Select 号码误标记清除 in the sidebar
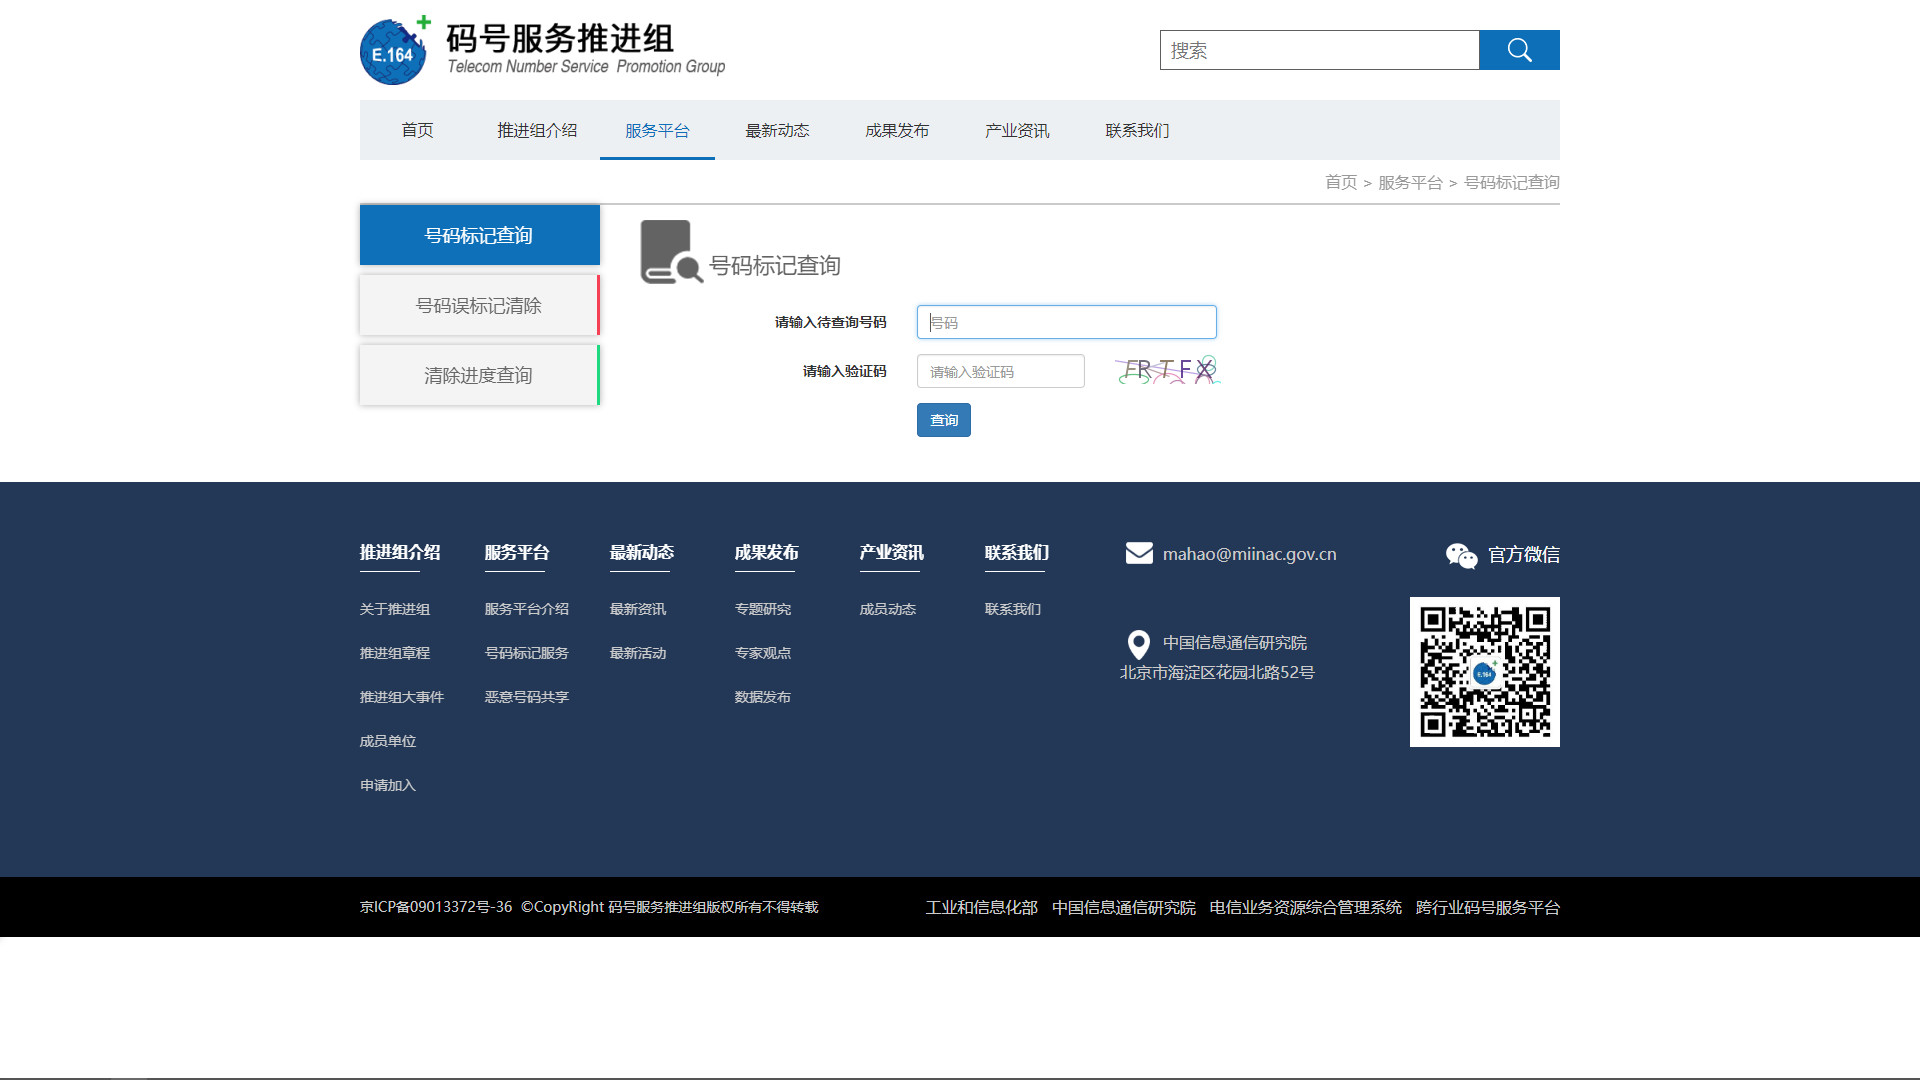Viewport: 1920px width, 1080px height. (x=479, y=305)
